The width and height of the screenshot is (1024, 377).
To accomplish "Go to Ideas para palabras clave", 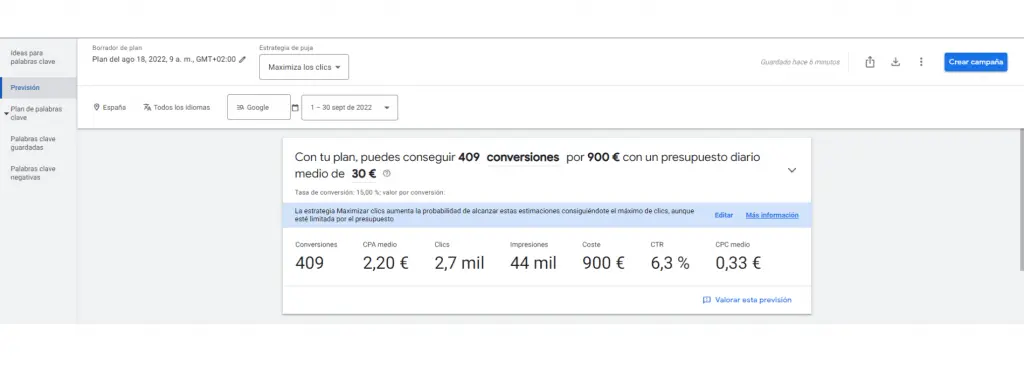I will pyautogui.click(x=33, y=57).
